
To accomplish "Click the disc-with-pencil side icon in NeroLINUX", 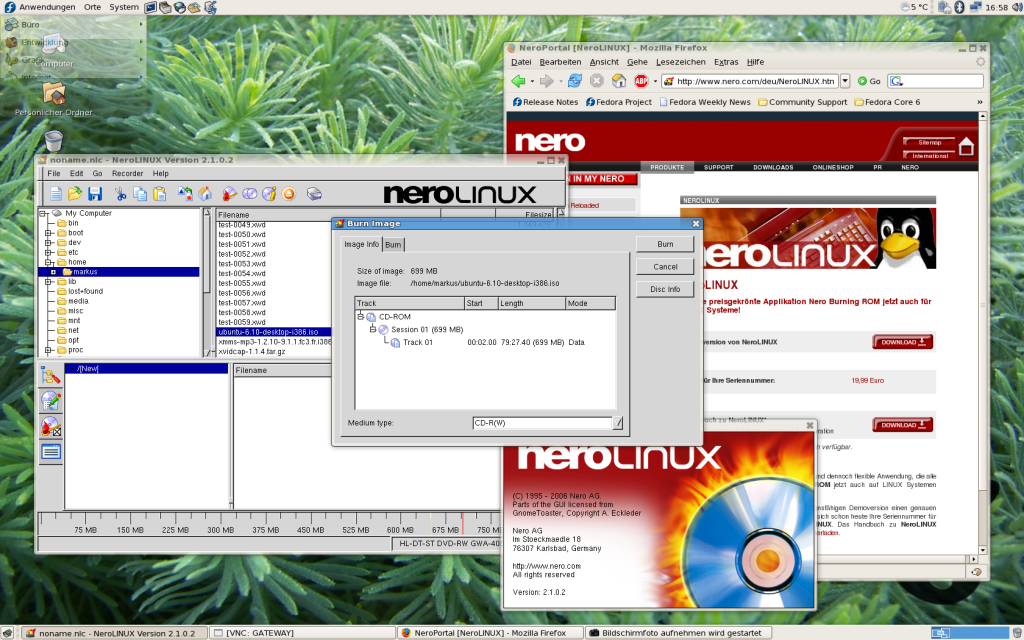I will click(50, 400).
